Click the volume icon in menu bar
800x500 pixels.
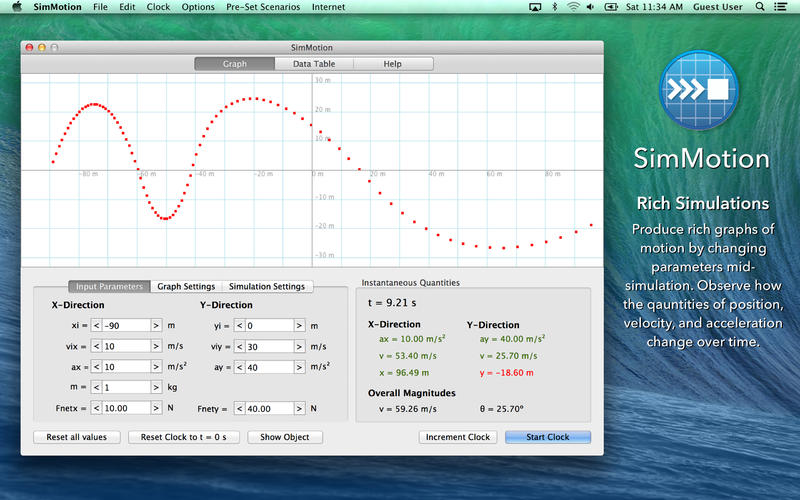point(590,7)
